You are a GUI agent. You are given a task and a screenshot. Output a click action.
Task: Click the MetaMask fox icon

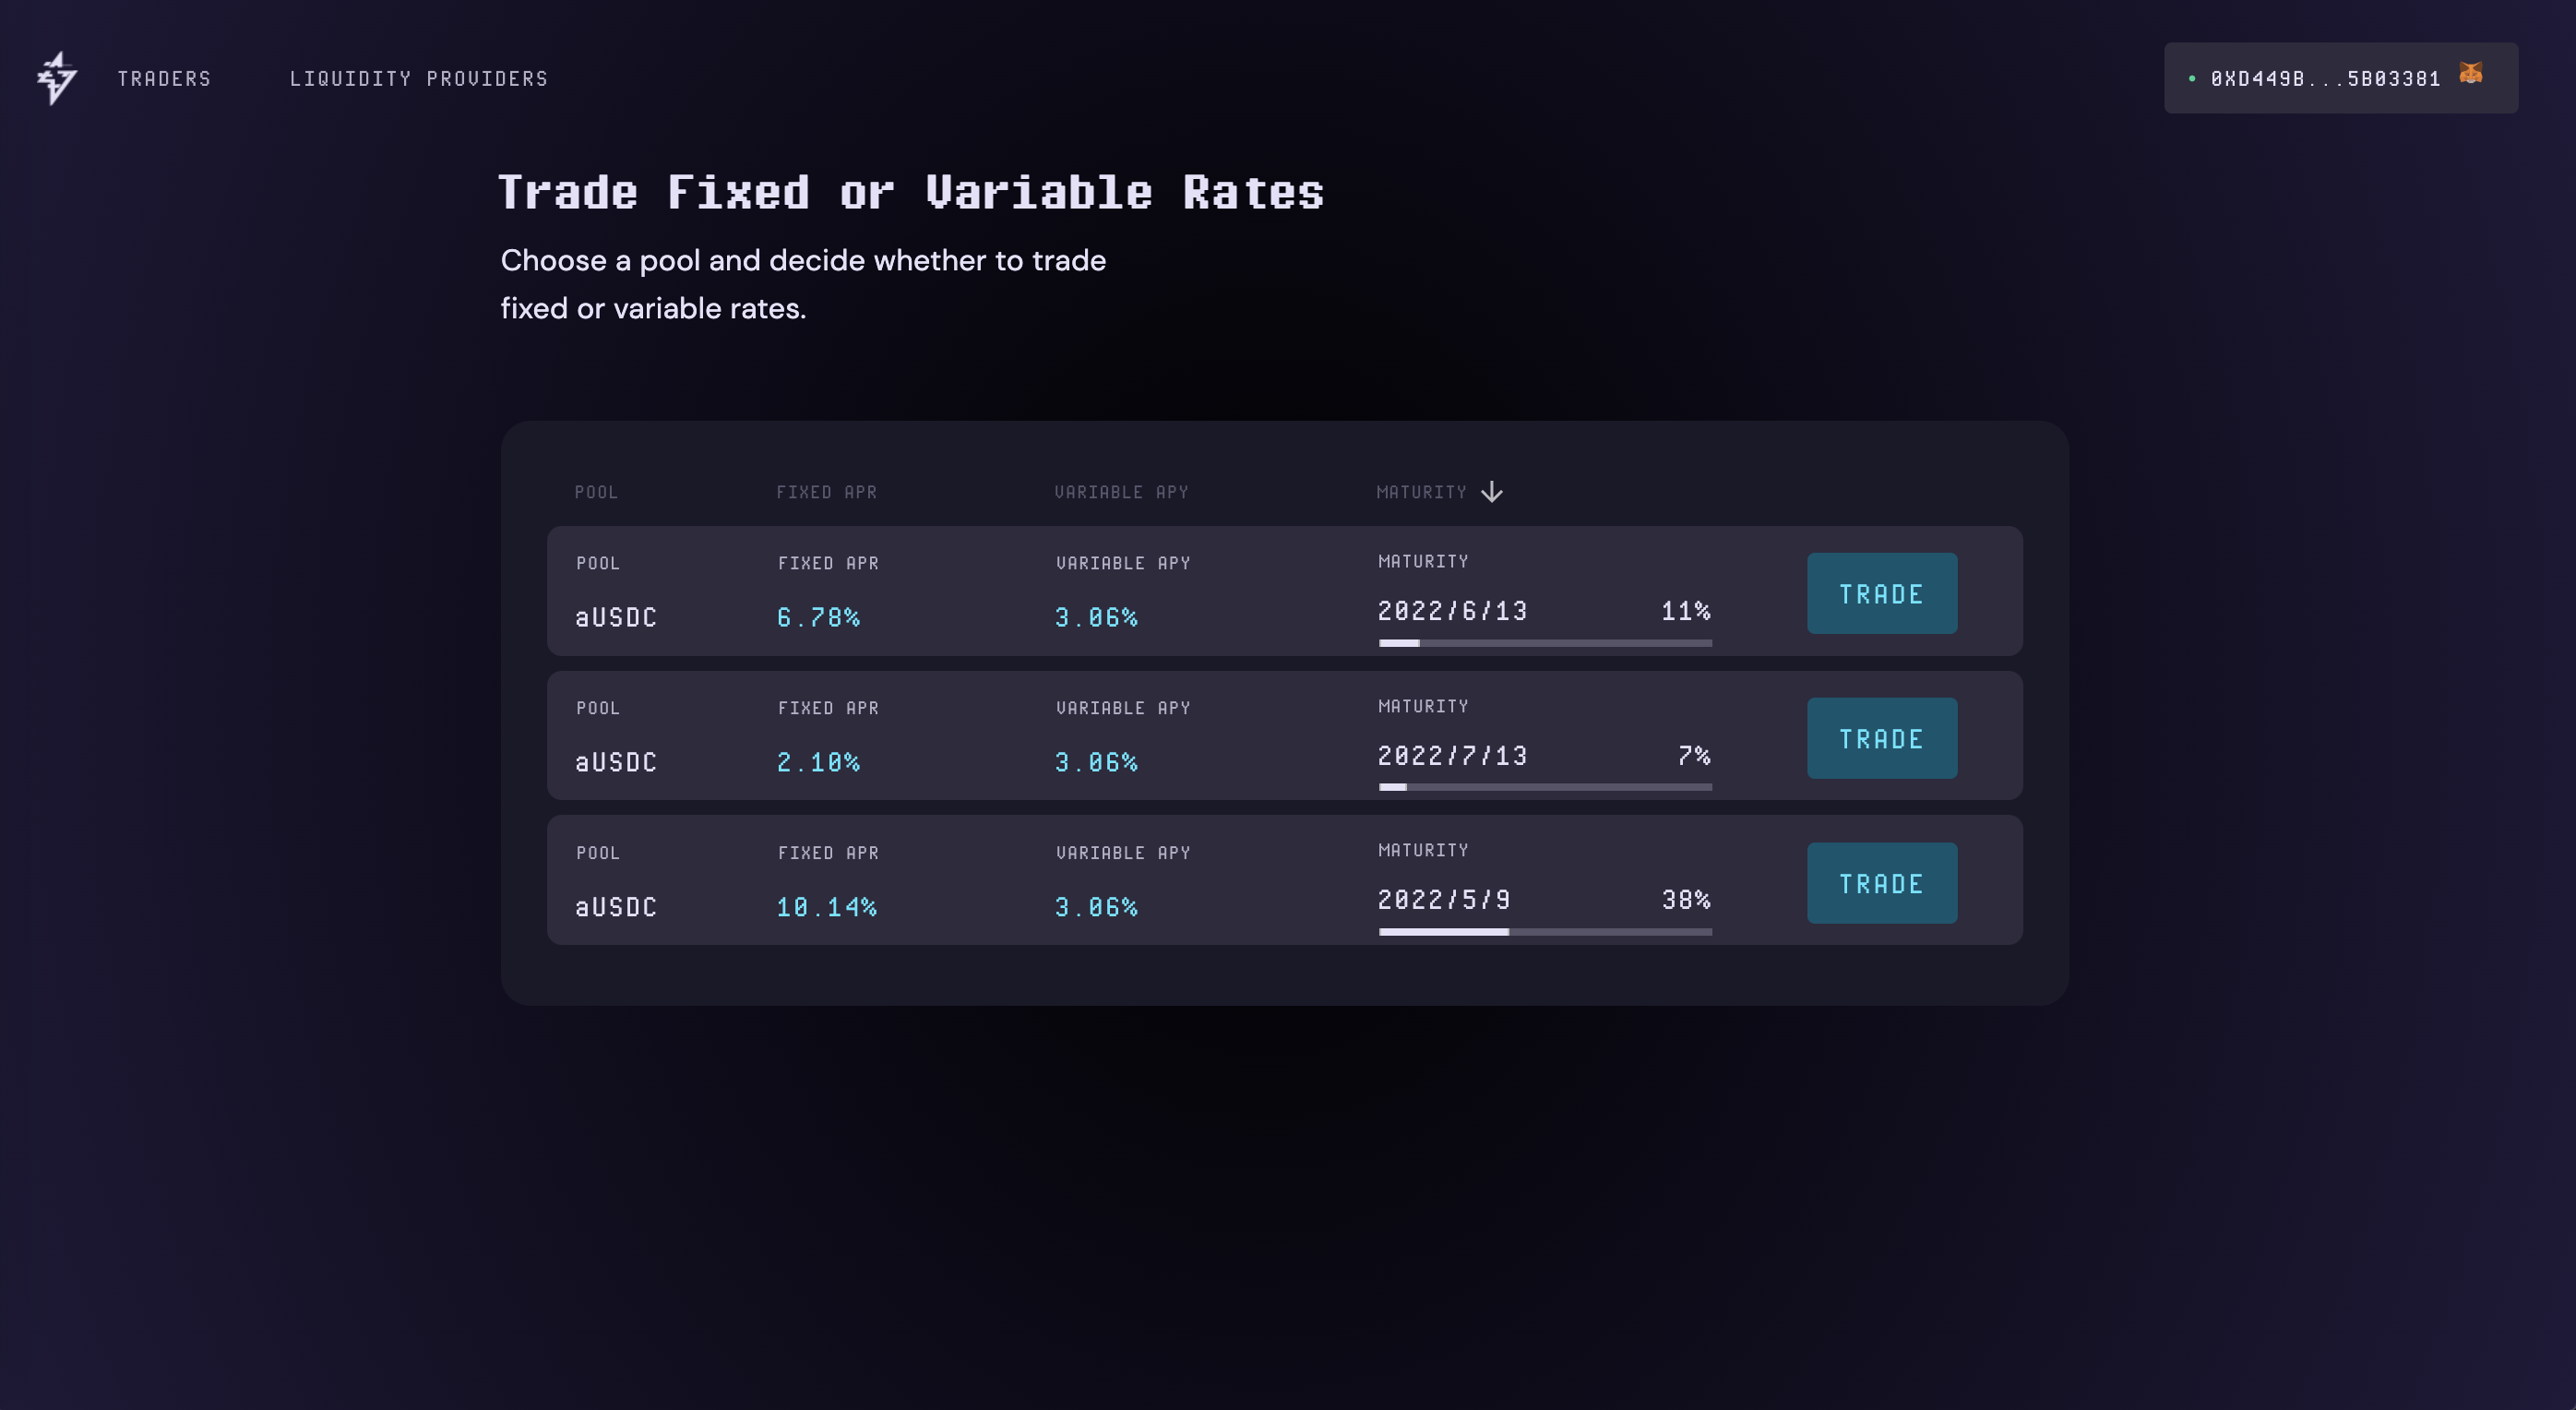[2471, 74]
